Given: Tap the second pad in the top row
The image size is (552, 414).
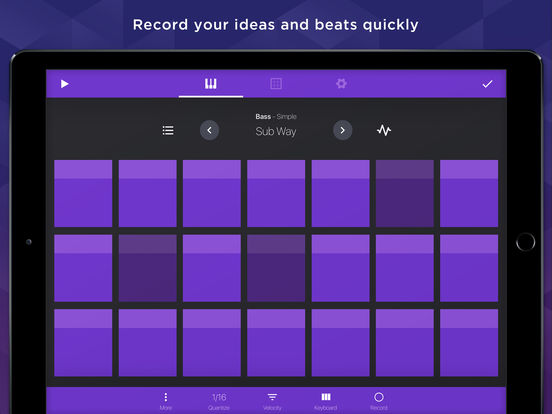Looking at the screenshot, I should click(x=148, y=194).
